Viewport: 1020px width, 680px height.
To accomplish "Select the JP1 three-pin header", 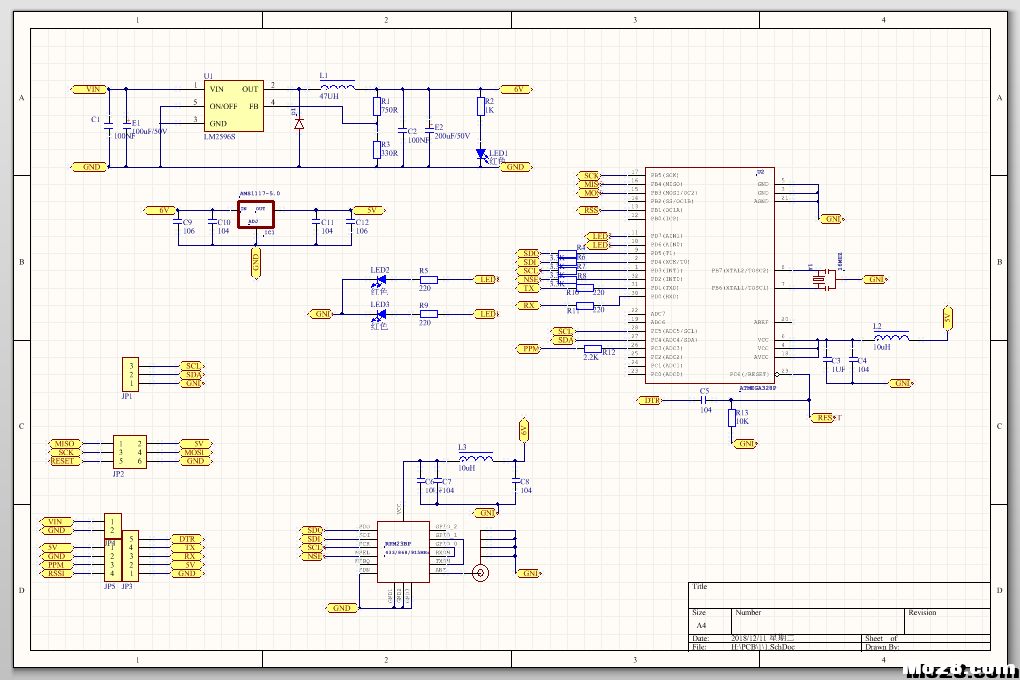I will click(131, 375).
